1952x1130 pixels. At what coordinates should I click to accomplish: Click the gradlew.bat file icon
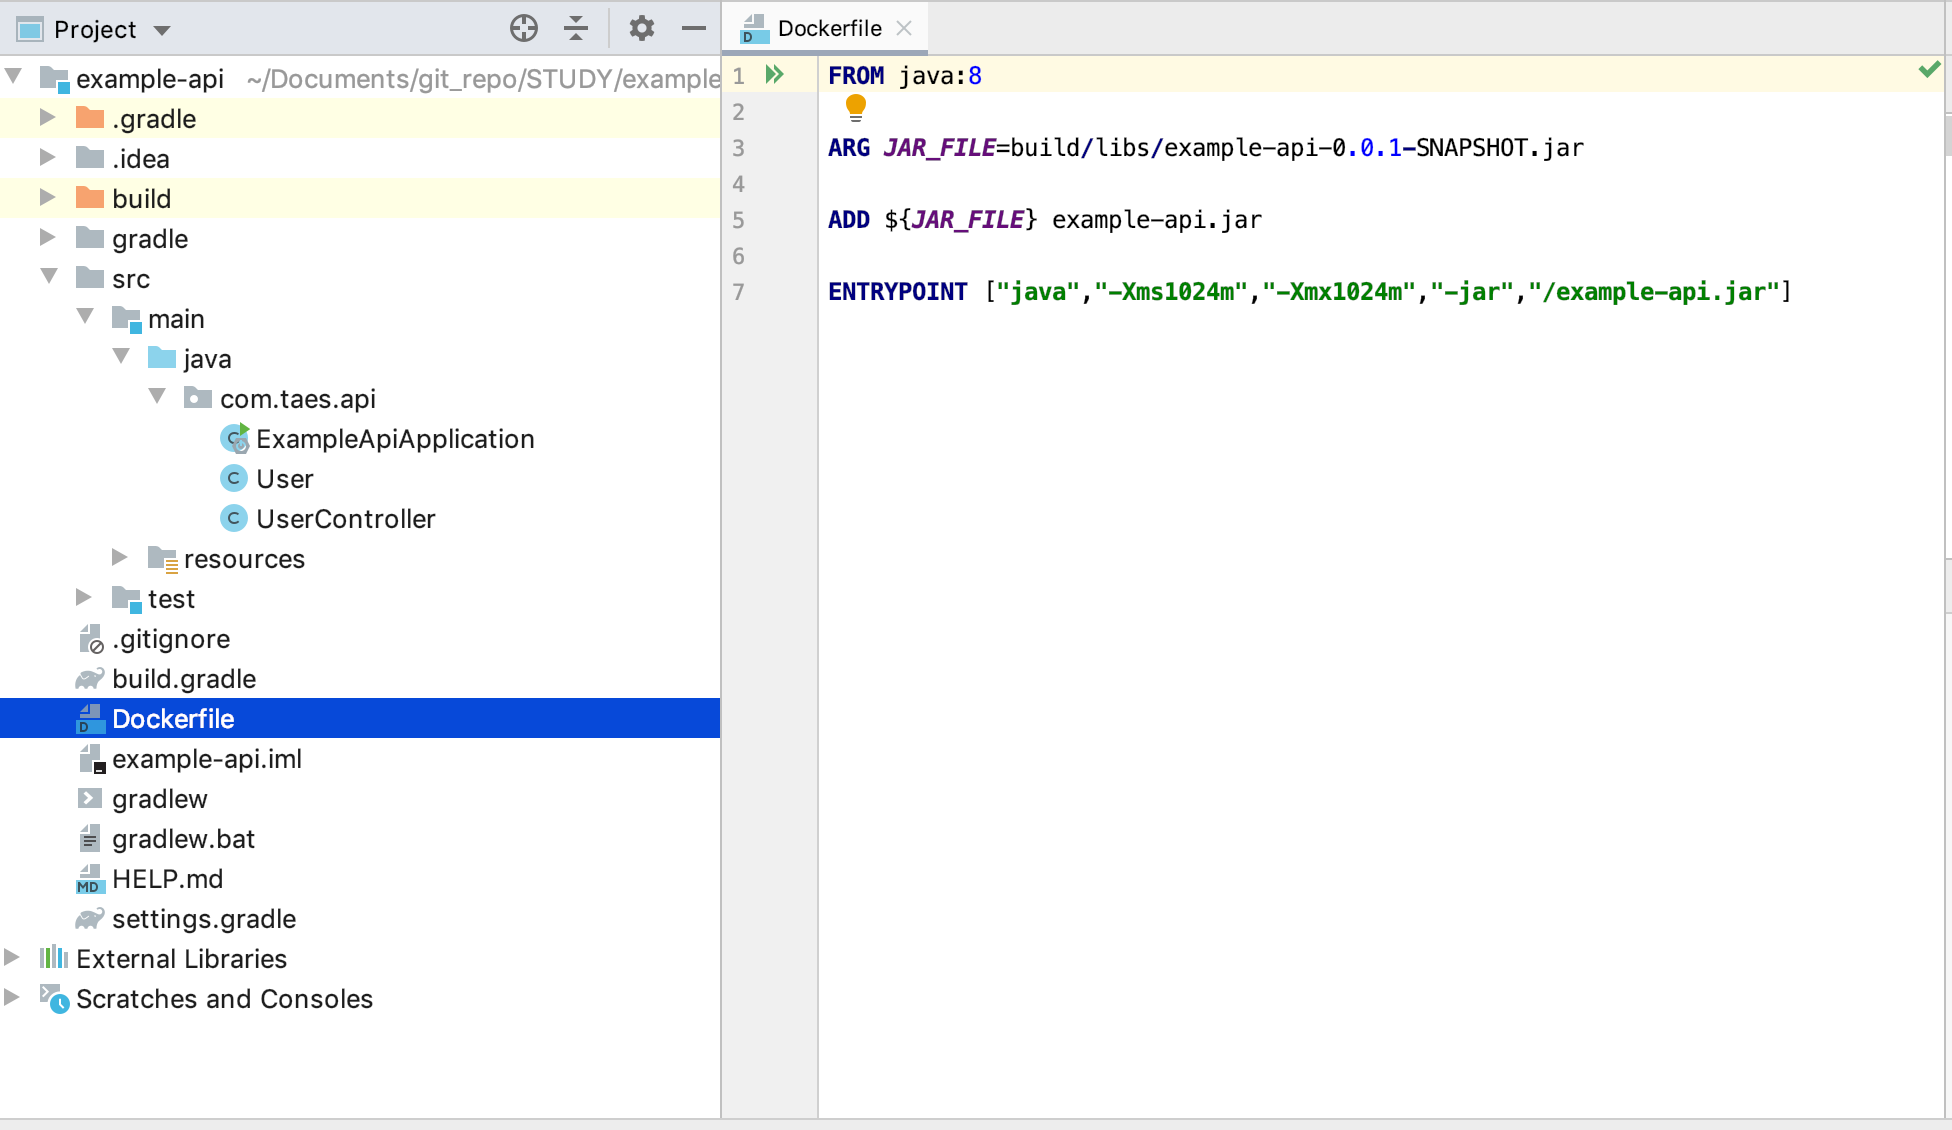click(x=90, y=838)
